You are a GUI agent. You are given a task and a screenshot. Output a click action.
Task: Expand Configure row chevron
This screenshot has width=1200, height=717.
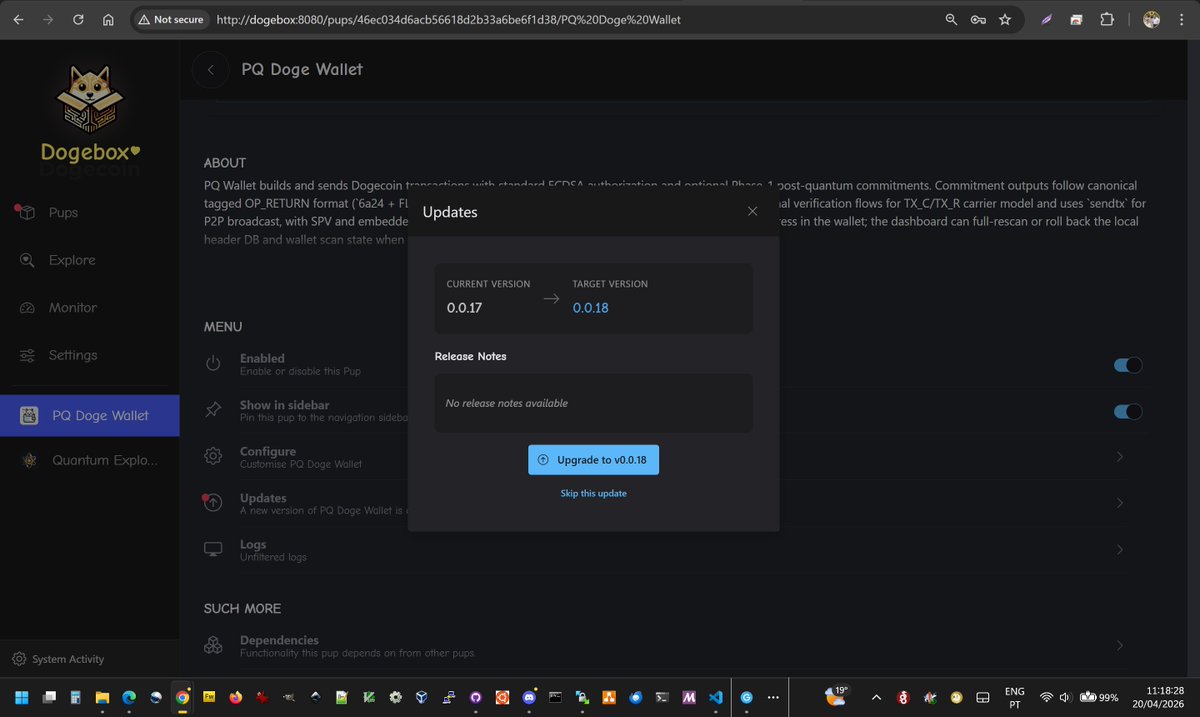(x=1119, y=457)
